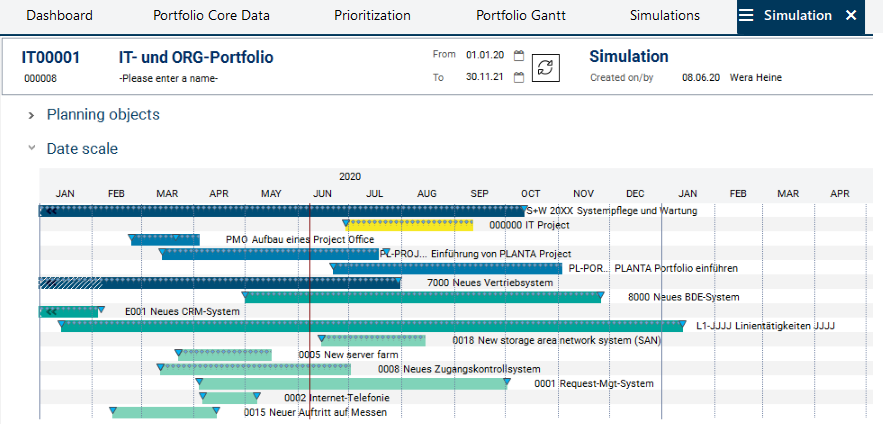Close the Simulation tab with X
Viewport: 883px width, 424px height.
tap(851, 16)
